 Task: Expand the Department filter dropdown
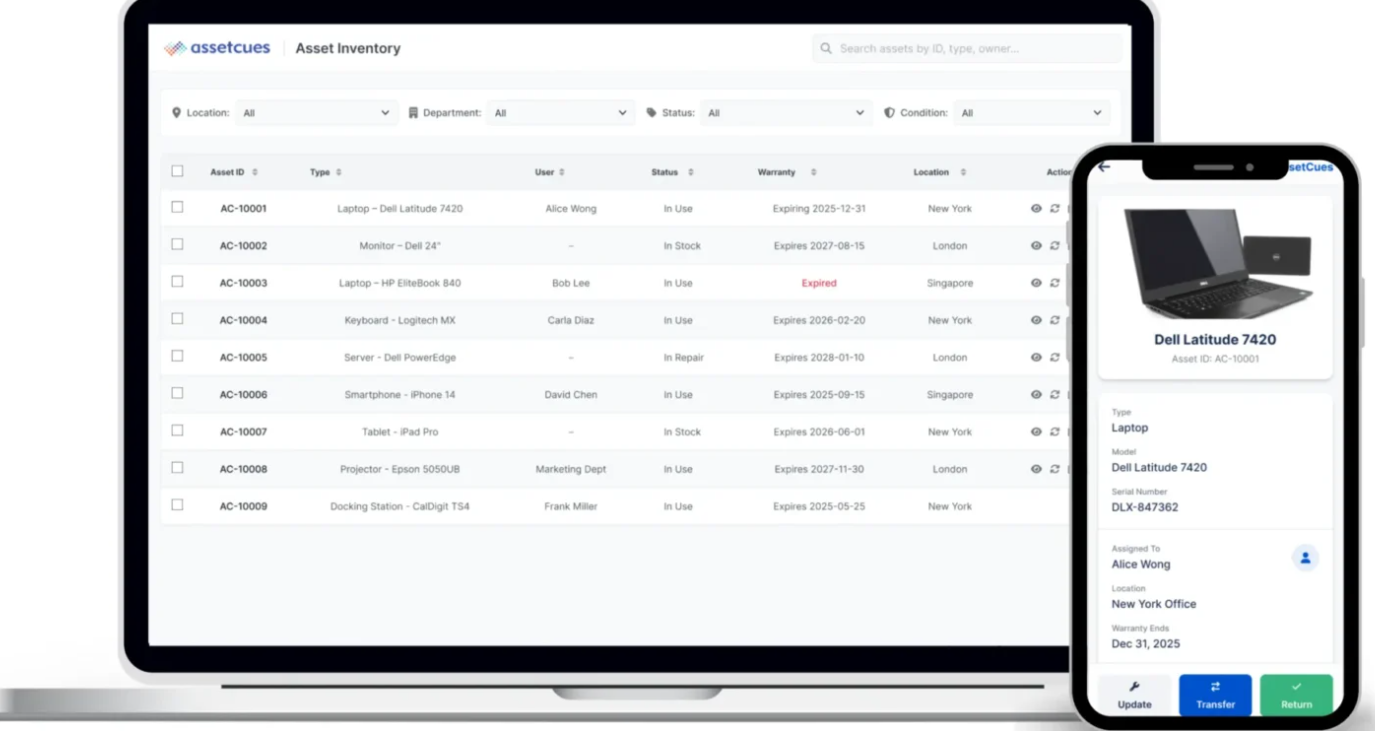(x=560, y=113)
